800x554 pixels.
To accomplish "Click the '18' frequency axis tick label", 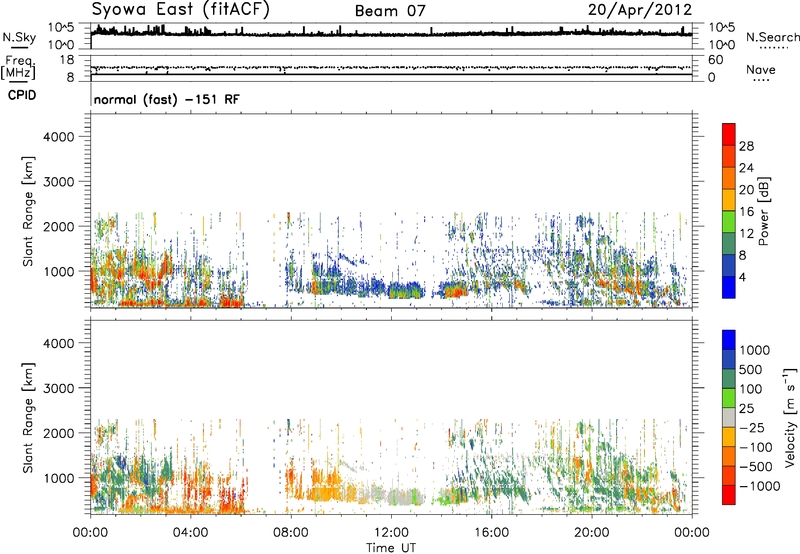I will pyautogui.click(x=67, y=60).
